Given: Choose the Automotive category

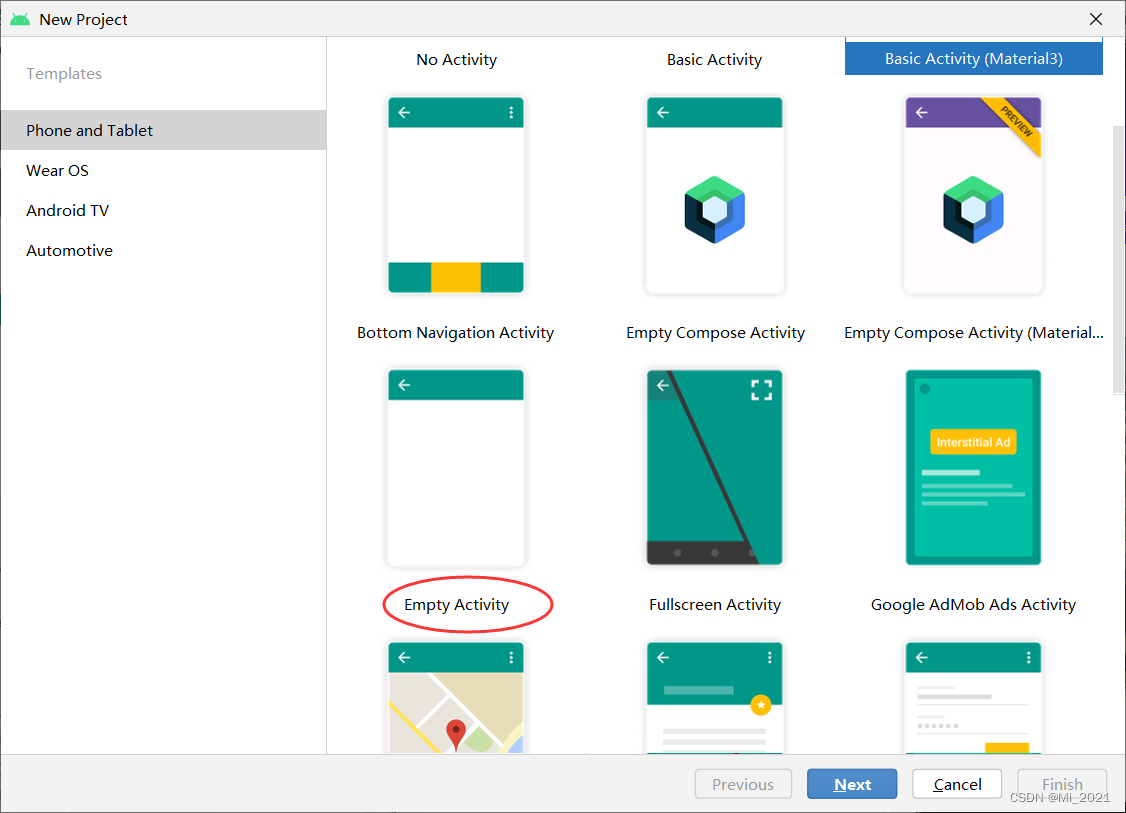Looking at the screenshot, I should 164,251.
